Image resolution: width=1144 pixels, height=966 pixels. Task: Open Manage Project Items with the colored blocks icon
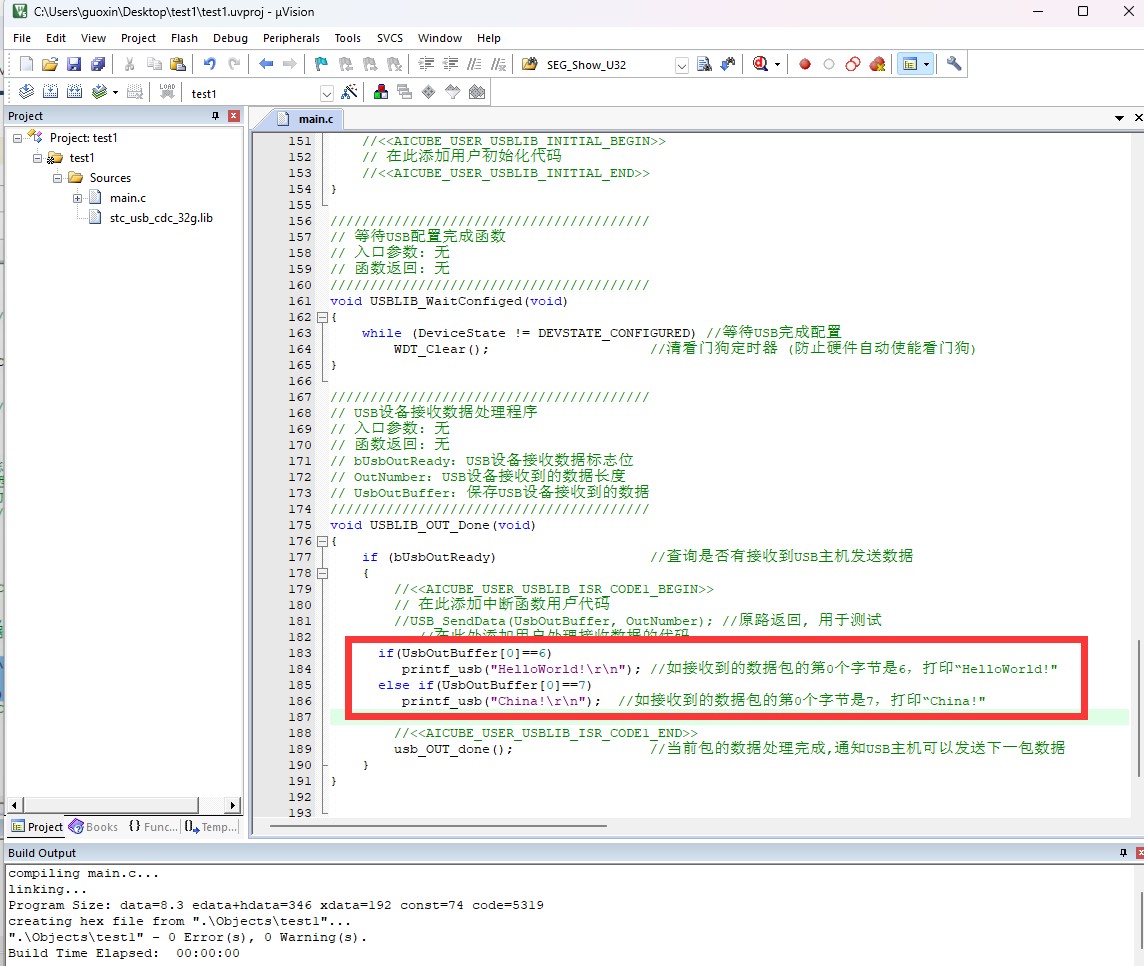tap(380, 92)
